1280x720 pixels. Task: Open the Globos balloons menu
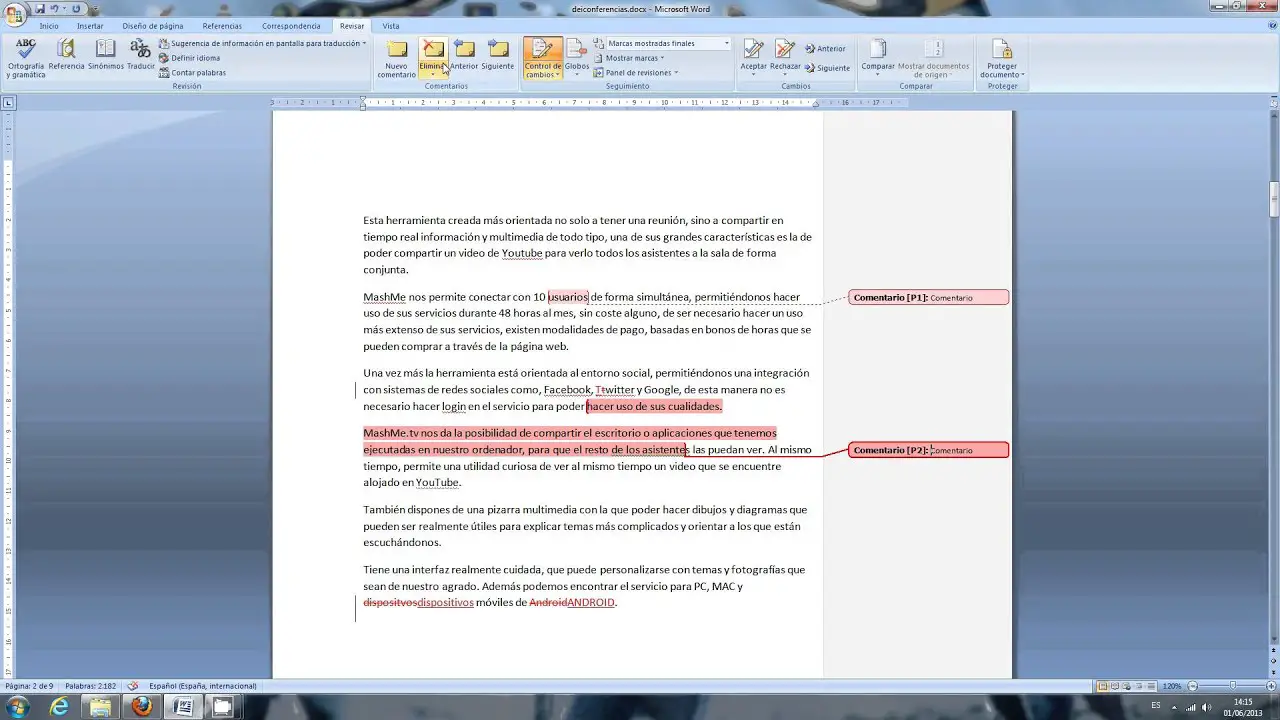(577, 58)
